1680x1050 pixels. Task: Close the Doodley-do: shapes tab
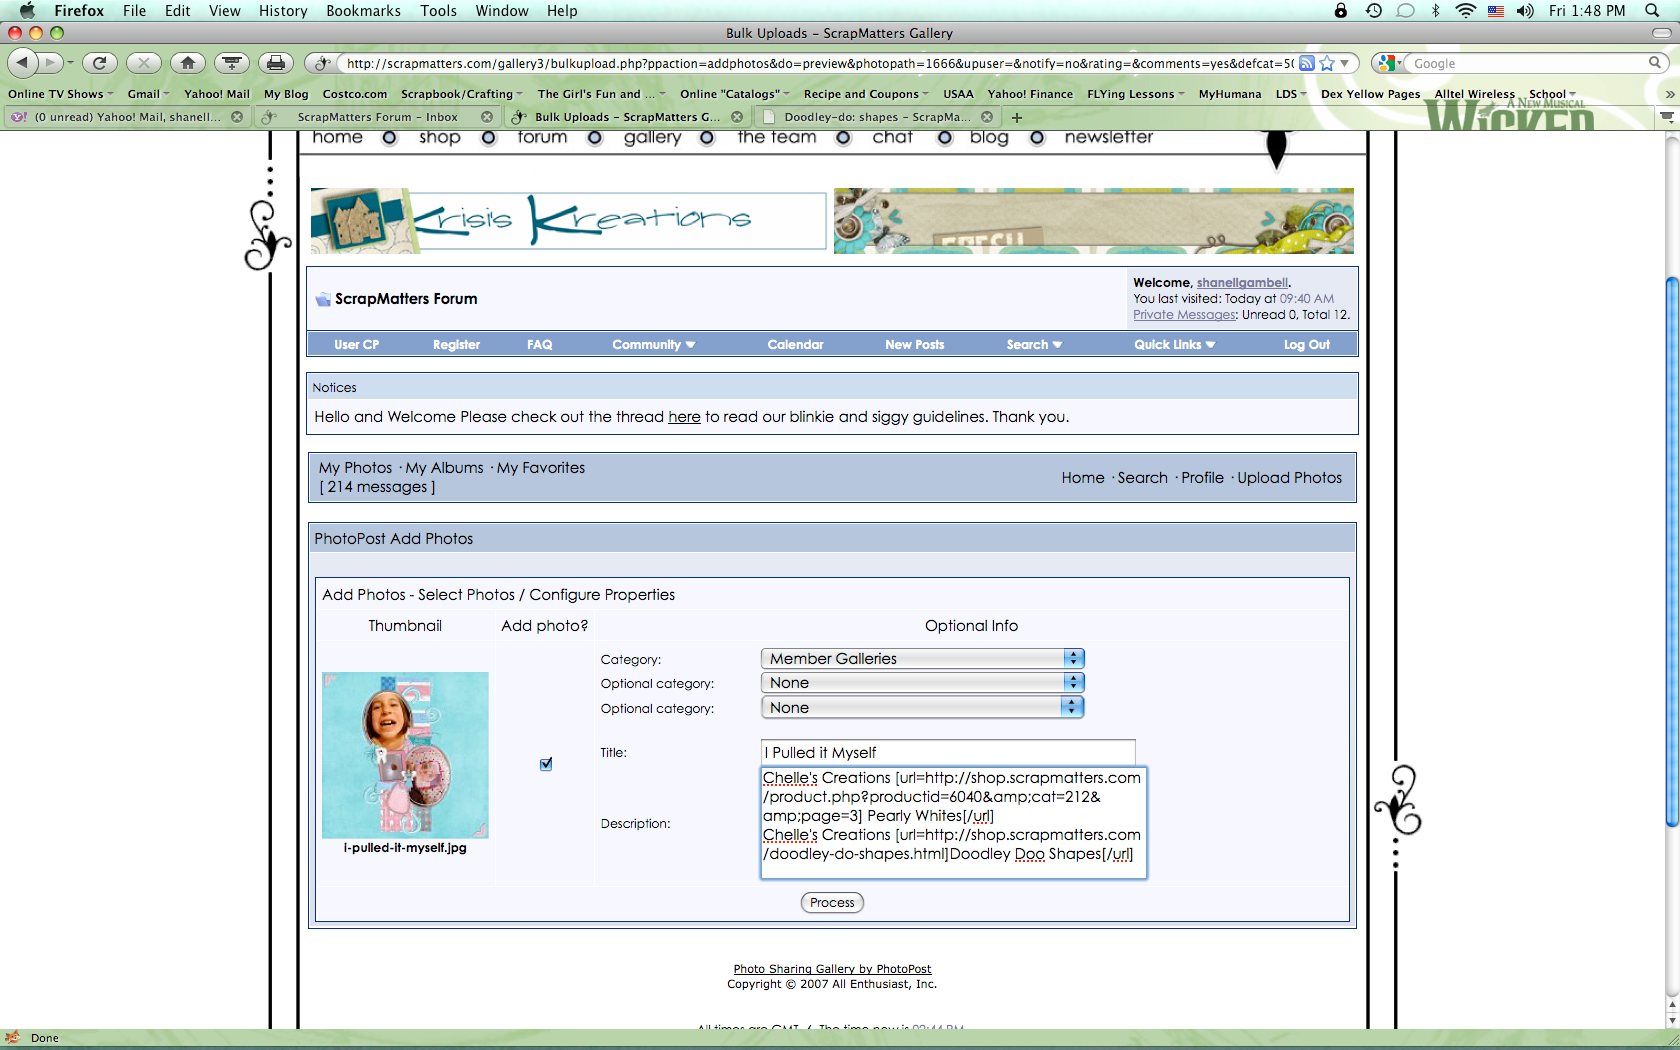pos(987,117)
